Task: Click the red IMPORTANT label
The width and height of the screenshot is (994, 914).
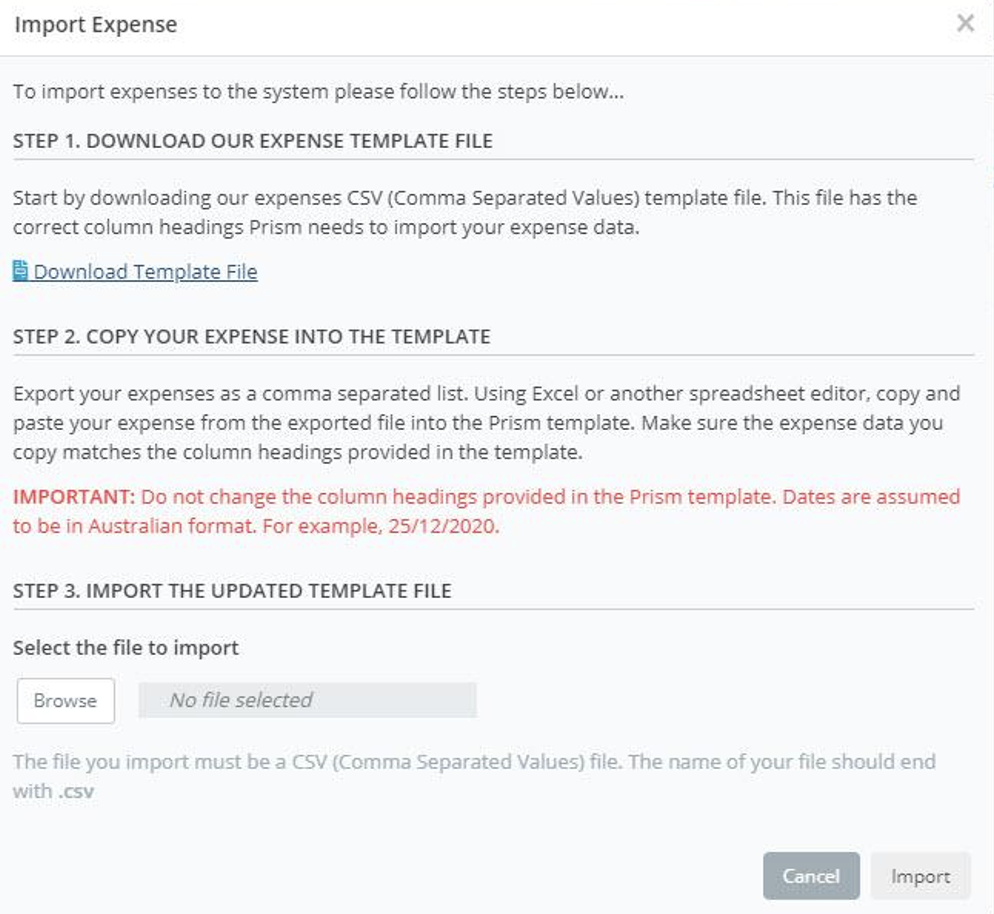Action: 73,497
